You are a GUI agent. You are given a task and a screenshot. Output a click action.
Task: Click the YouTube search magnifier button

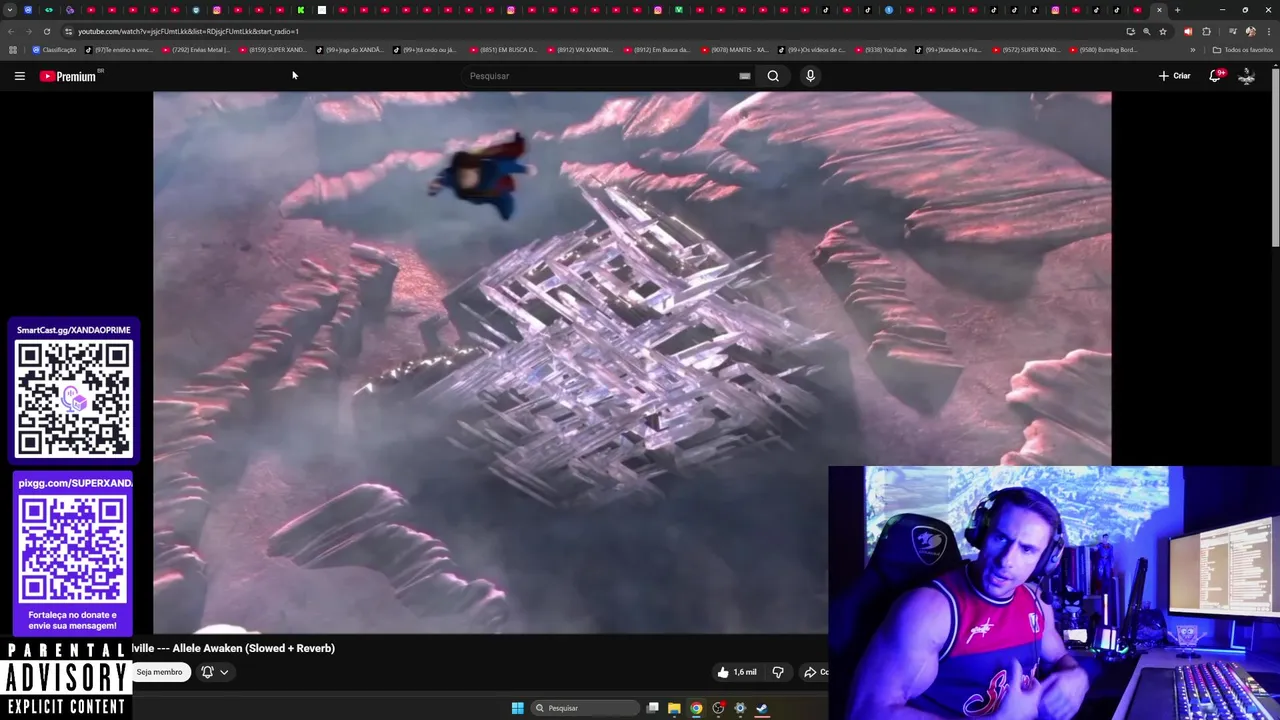pyautogui.click(x=773, y=76)
